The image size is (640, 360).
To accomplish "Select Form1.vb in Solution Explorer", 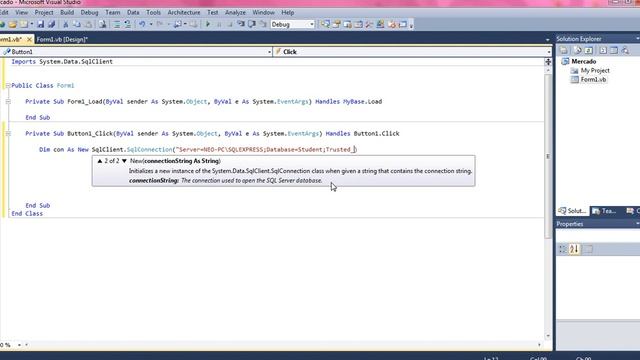I will click(x=593, y=80).
